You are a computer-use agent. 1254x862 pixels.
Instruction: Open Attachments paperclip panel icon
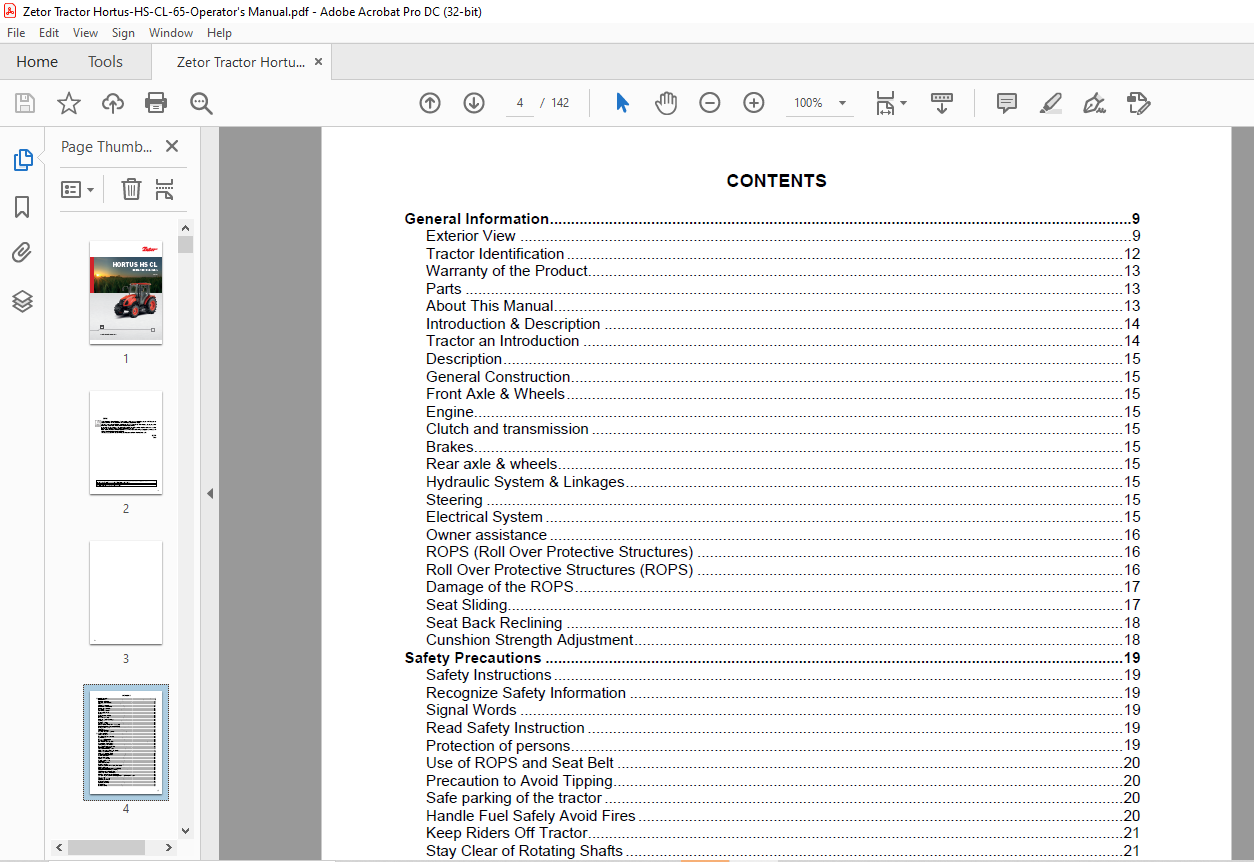pos(22,253)
